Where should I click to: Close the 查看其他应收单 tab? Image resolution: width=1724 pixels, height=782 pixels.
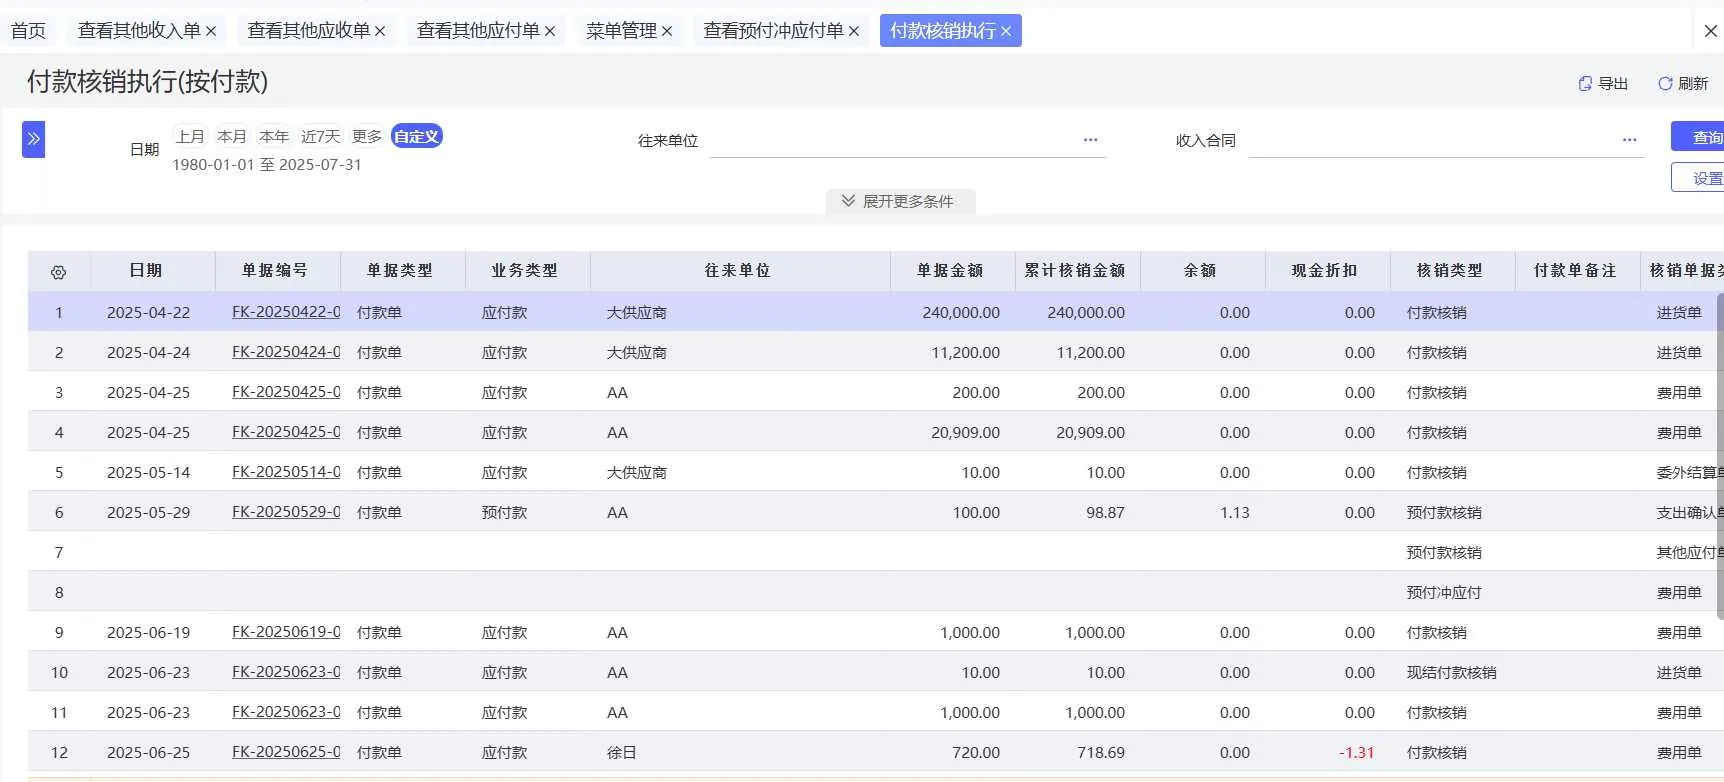point(380,31)
